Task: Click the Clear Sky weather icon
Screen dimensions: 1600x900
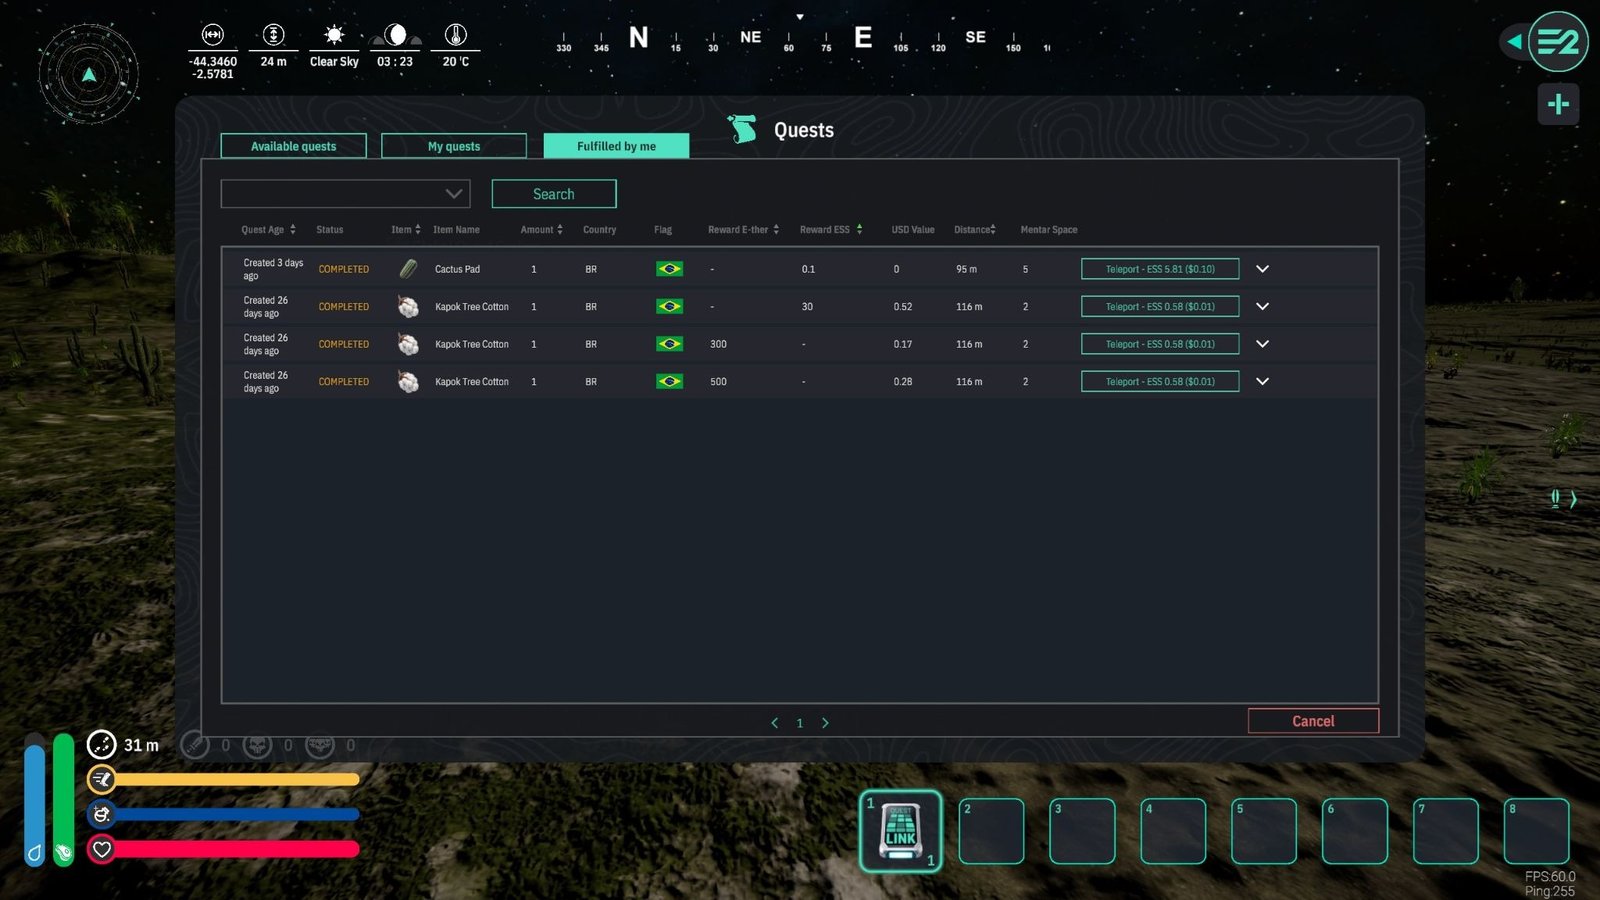Action: tap(334, 36)
